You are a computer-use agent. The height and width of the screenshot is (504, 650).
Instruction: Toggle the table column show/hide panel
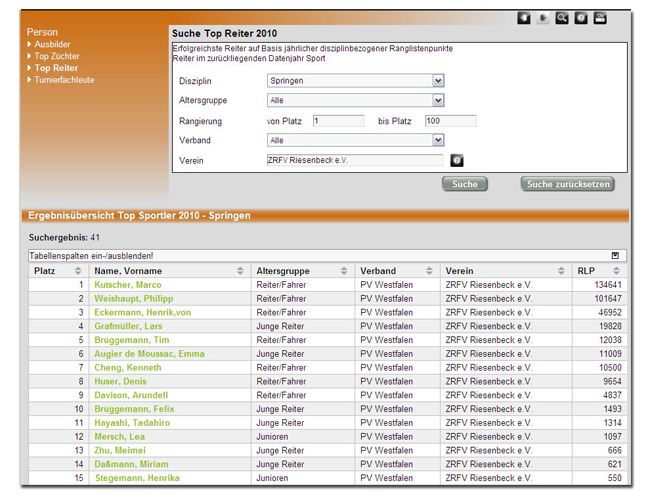point(615,256)
